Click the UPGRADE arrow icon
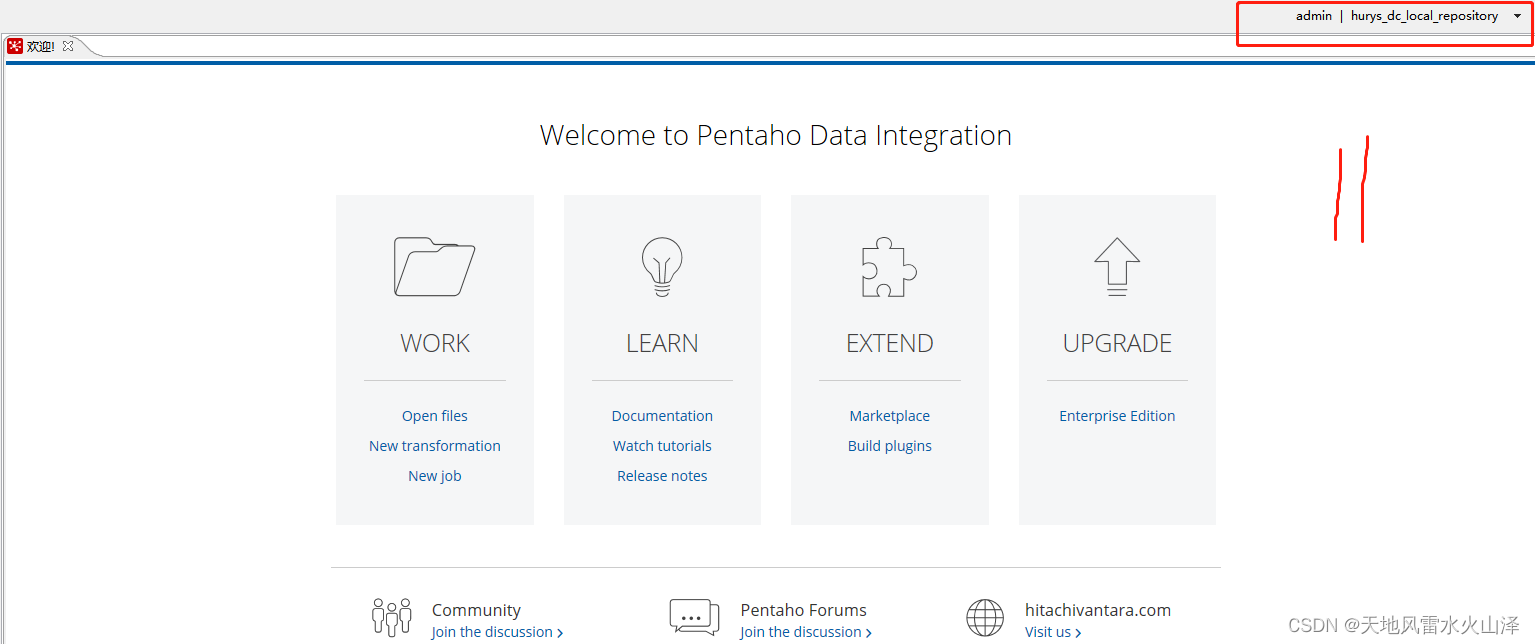 coord(1117,267)
